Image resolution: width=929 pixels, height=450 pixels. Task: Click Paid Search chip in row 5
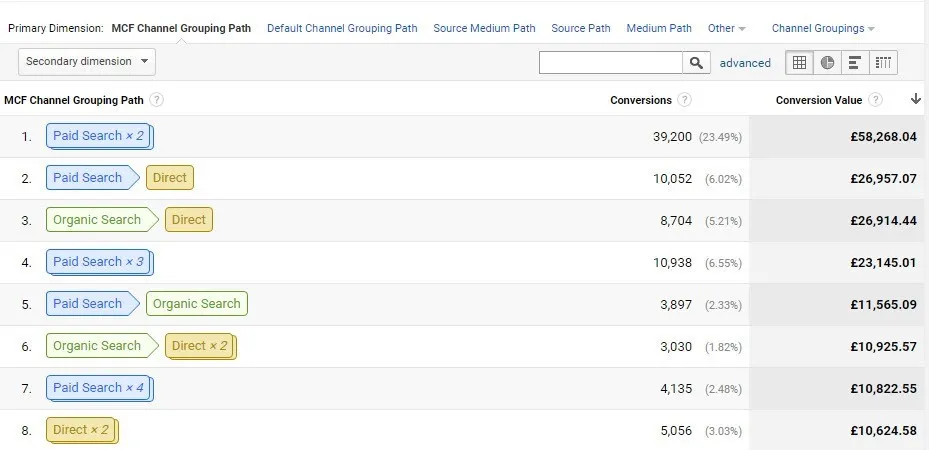[92, 304]
